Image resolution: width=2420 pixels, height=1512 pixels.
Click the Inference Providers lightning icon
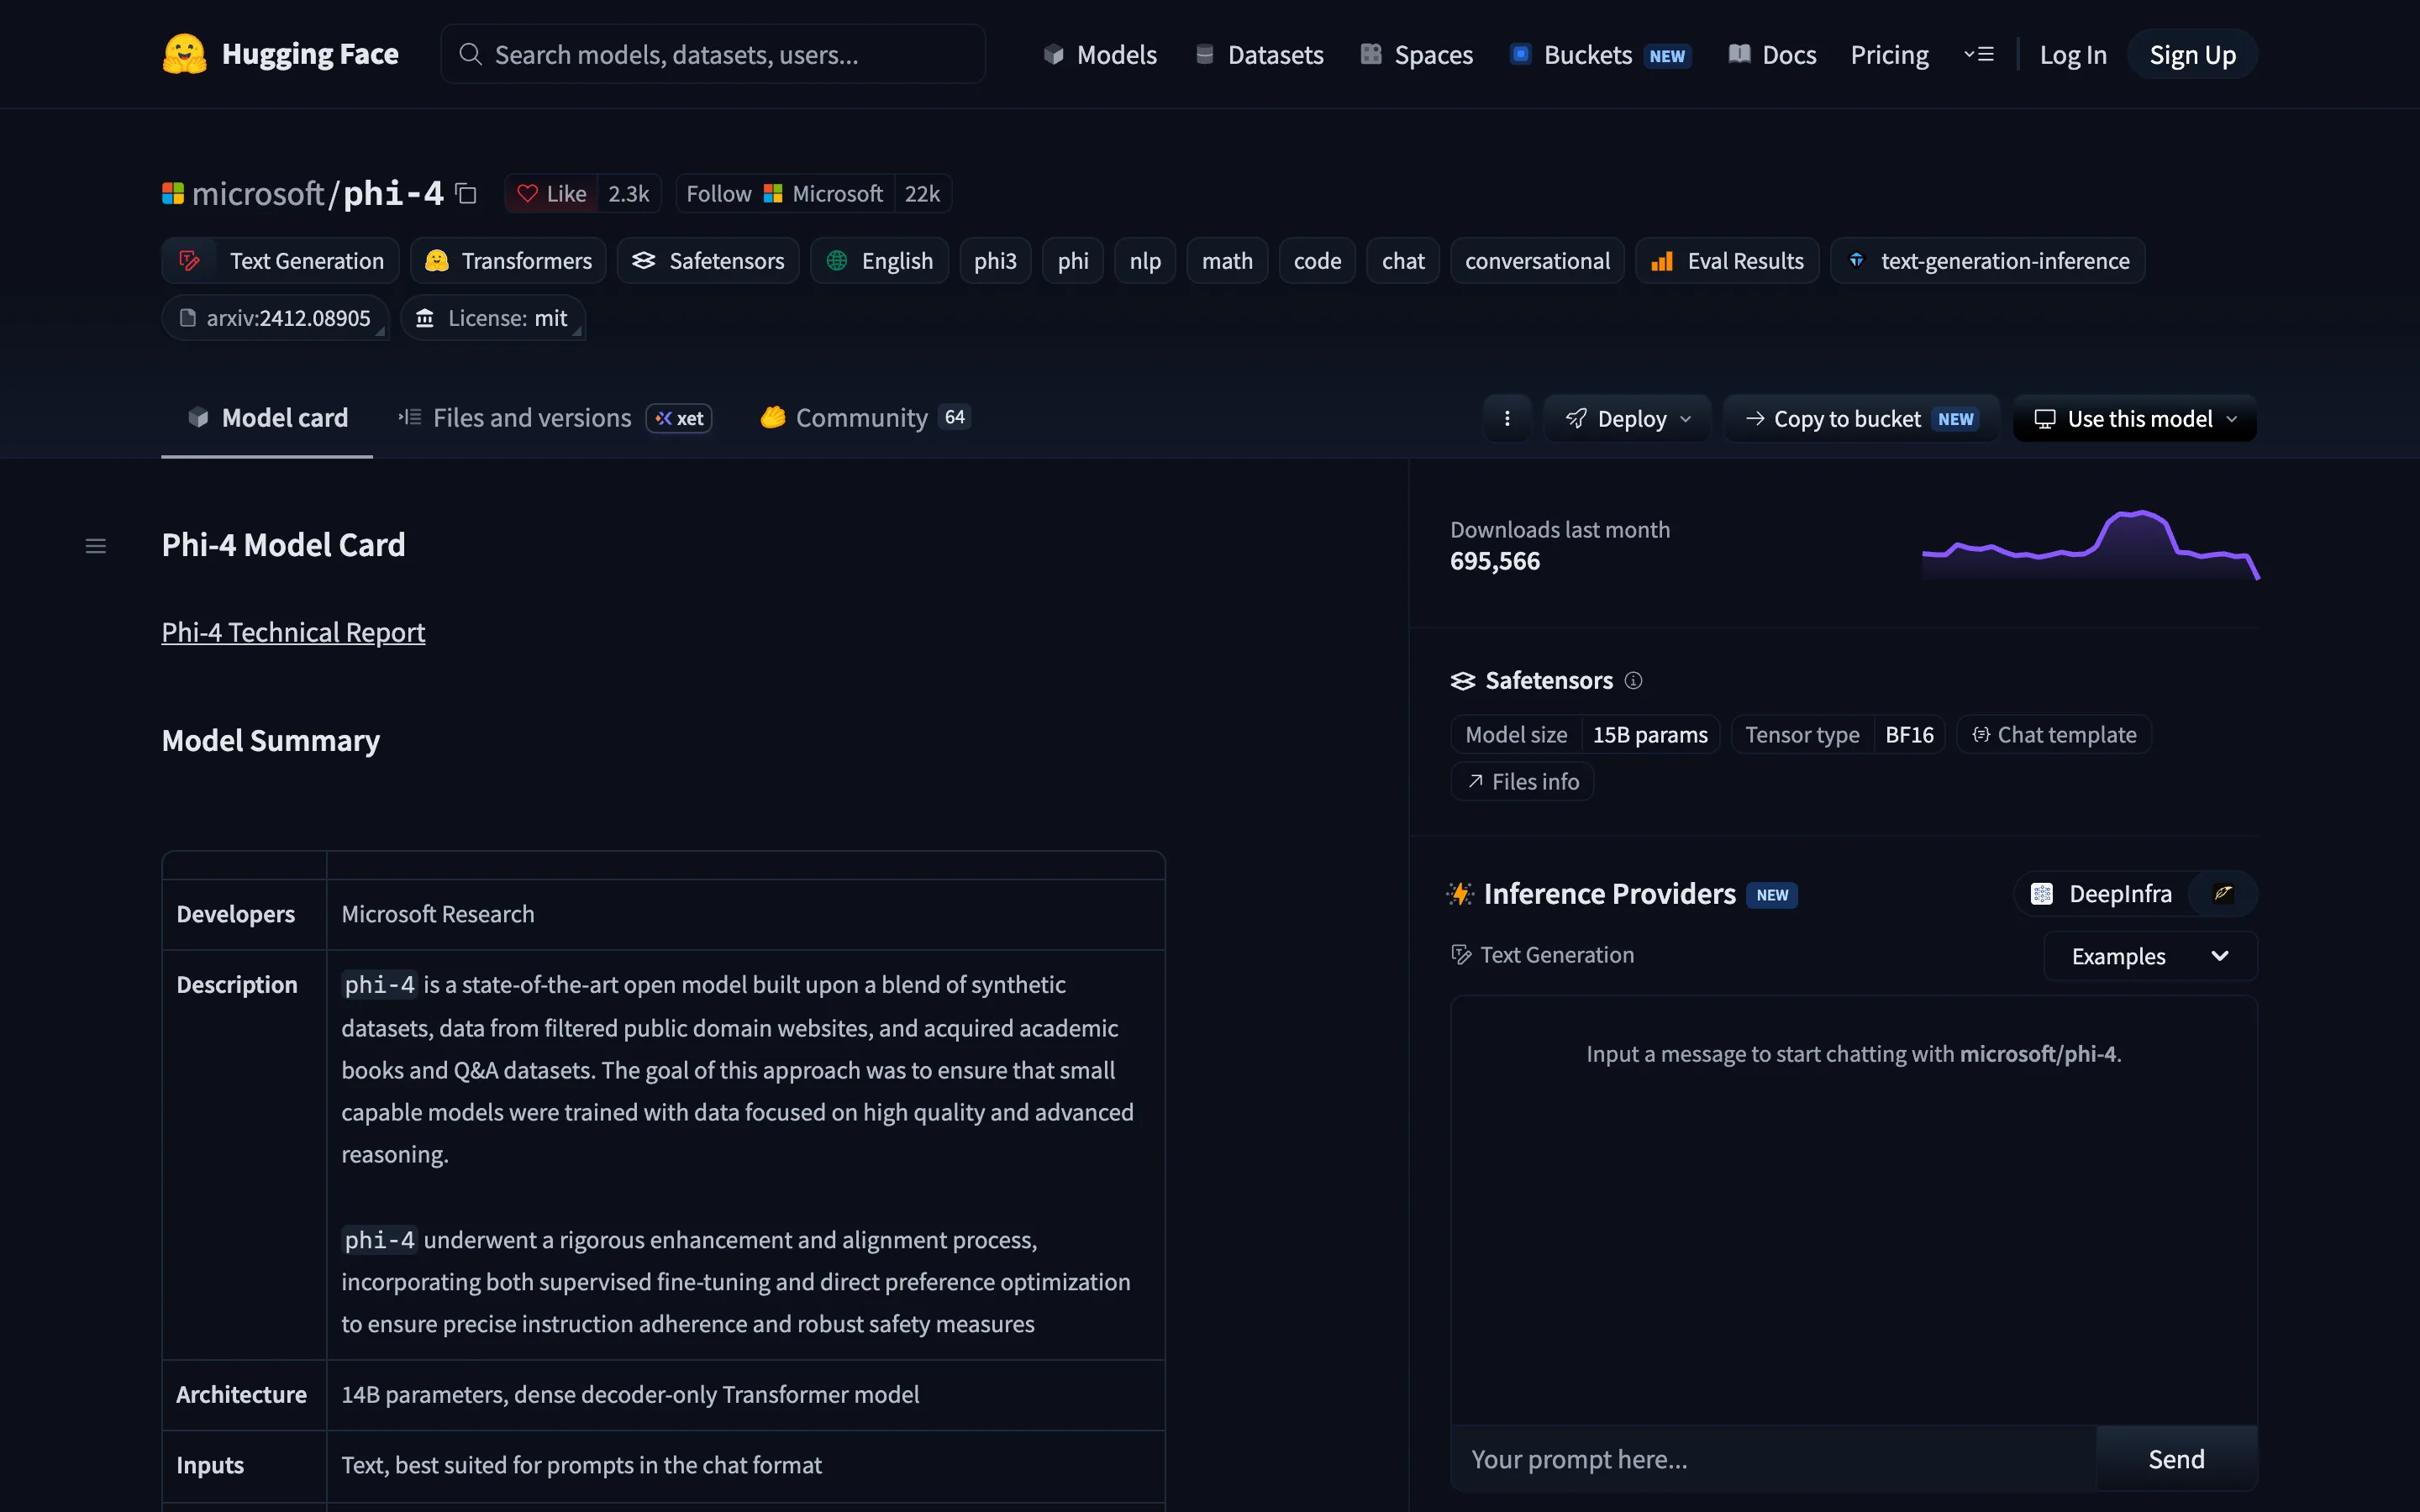click(x=1460, y=894)
